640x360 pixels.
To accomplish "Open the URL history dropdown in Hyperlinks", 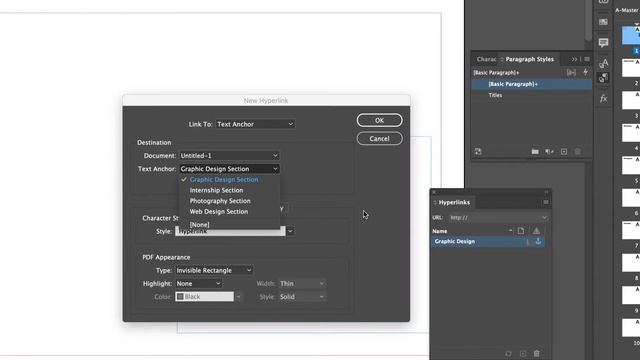I will (x=544, y=218).
